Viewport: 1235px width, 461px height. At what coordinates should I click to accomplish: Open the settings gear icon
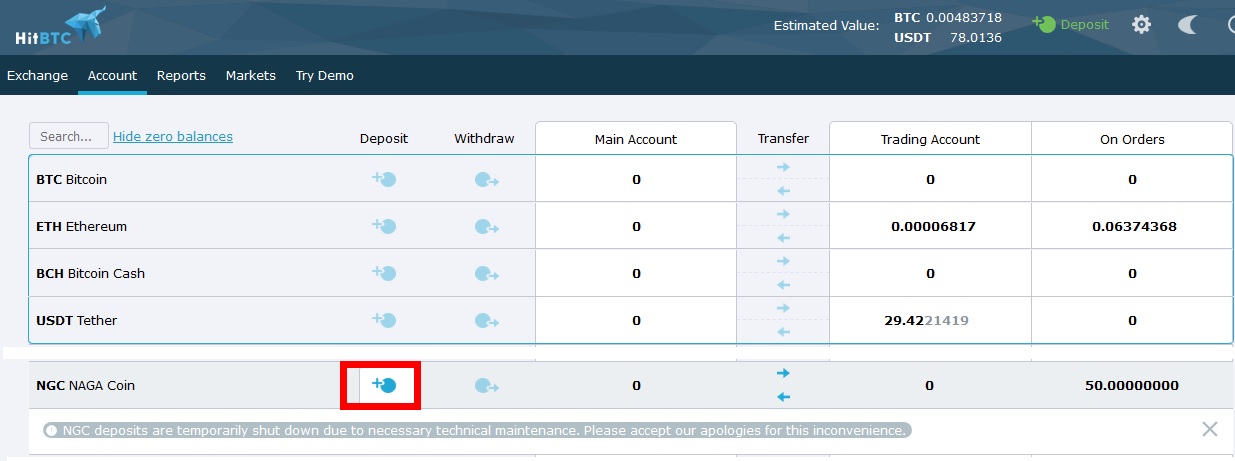point(1141,25)
